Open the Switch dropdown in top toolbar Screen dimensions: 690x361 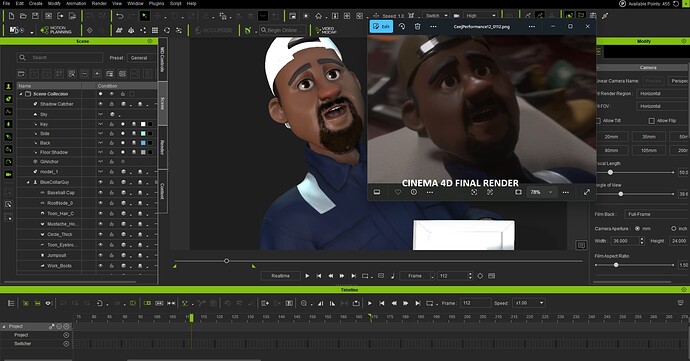436,16
